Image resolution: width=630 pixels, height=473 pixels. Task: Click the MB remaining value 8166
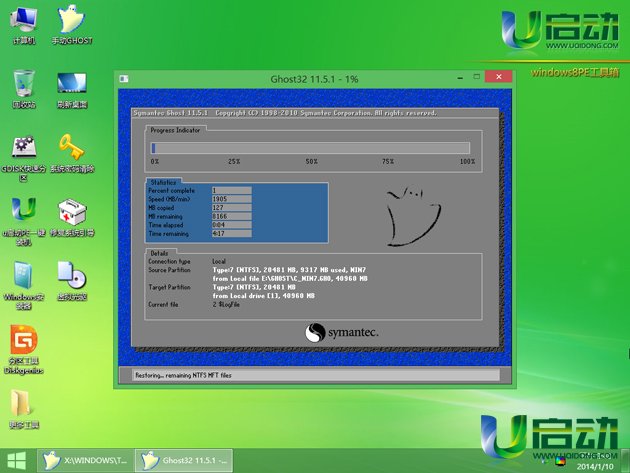232,216
